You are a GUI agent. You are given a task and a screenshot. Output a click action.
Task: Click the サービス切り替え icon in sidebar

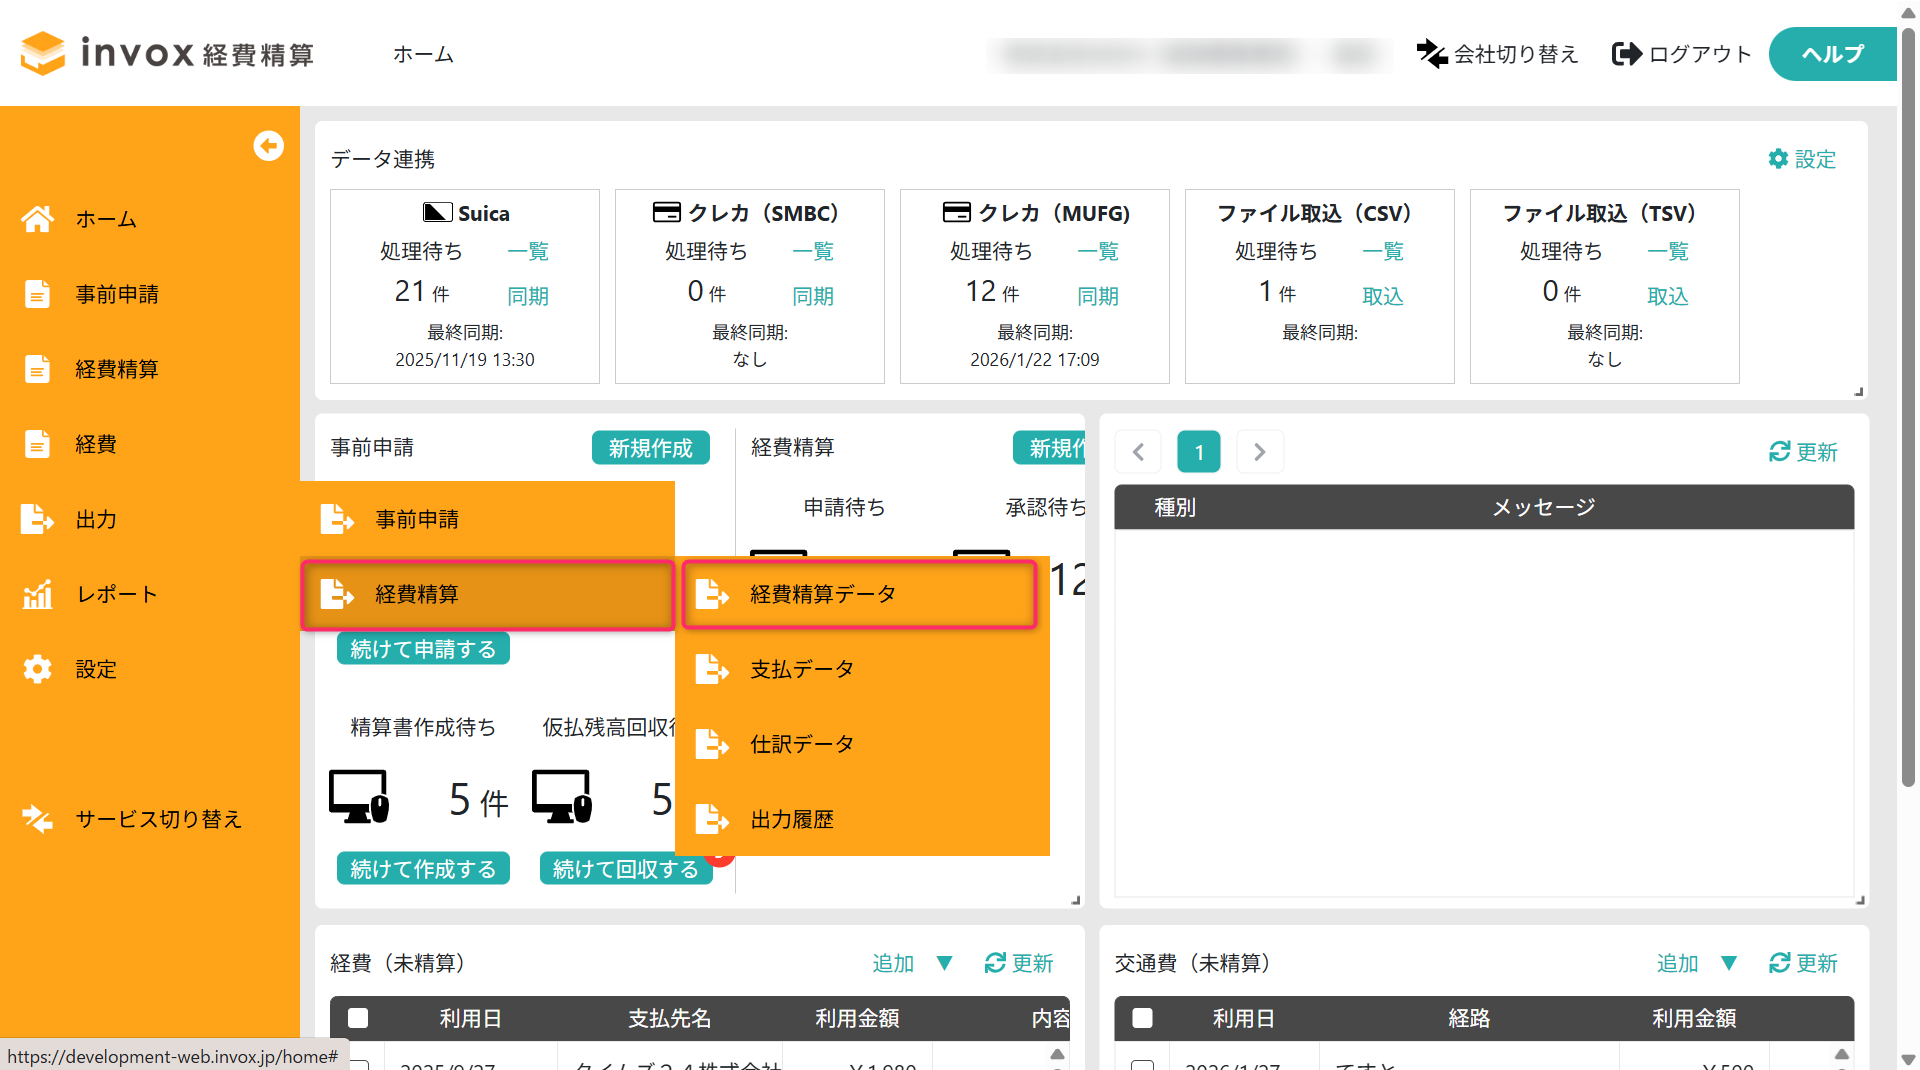[38, 819]
